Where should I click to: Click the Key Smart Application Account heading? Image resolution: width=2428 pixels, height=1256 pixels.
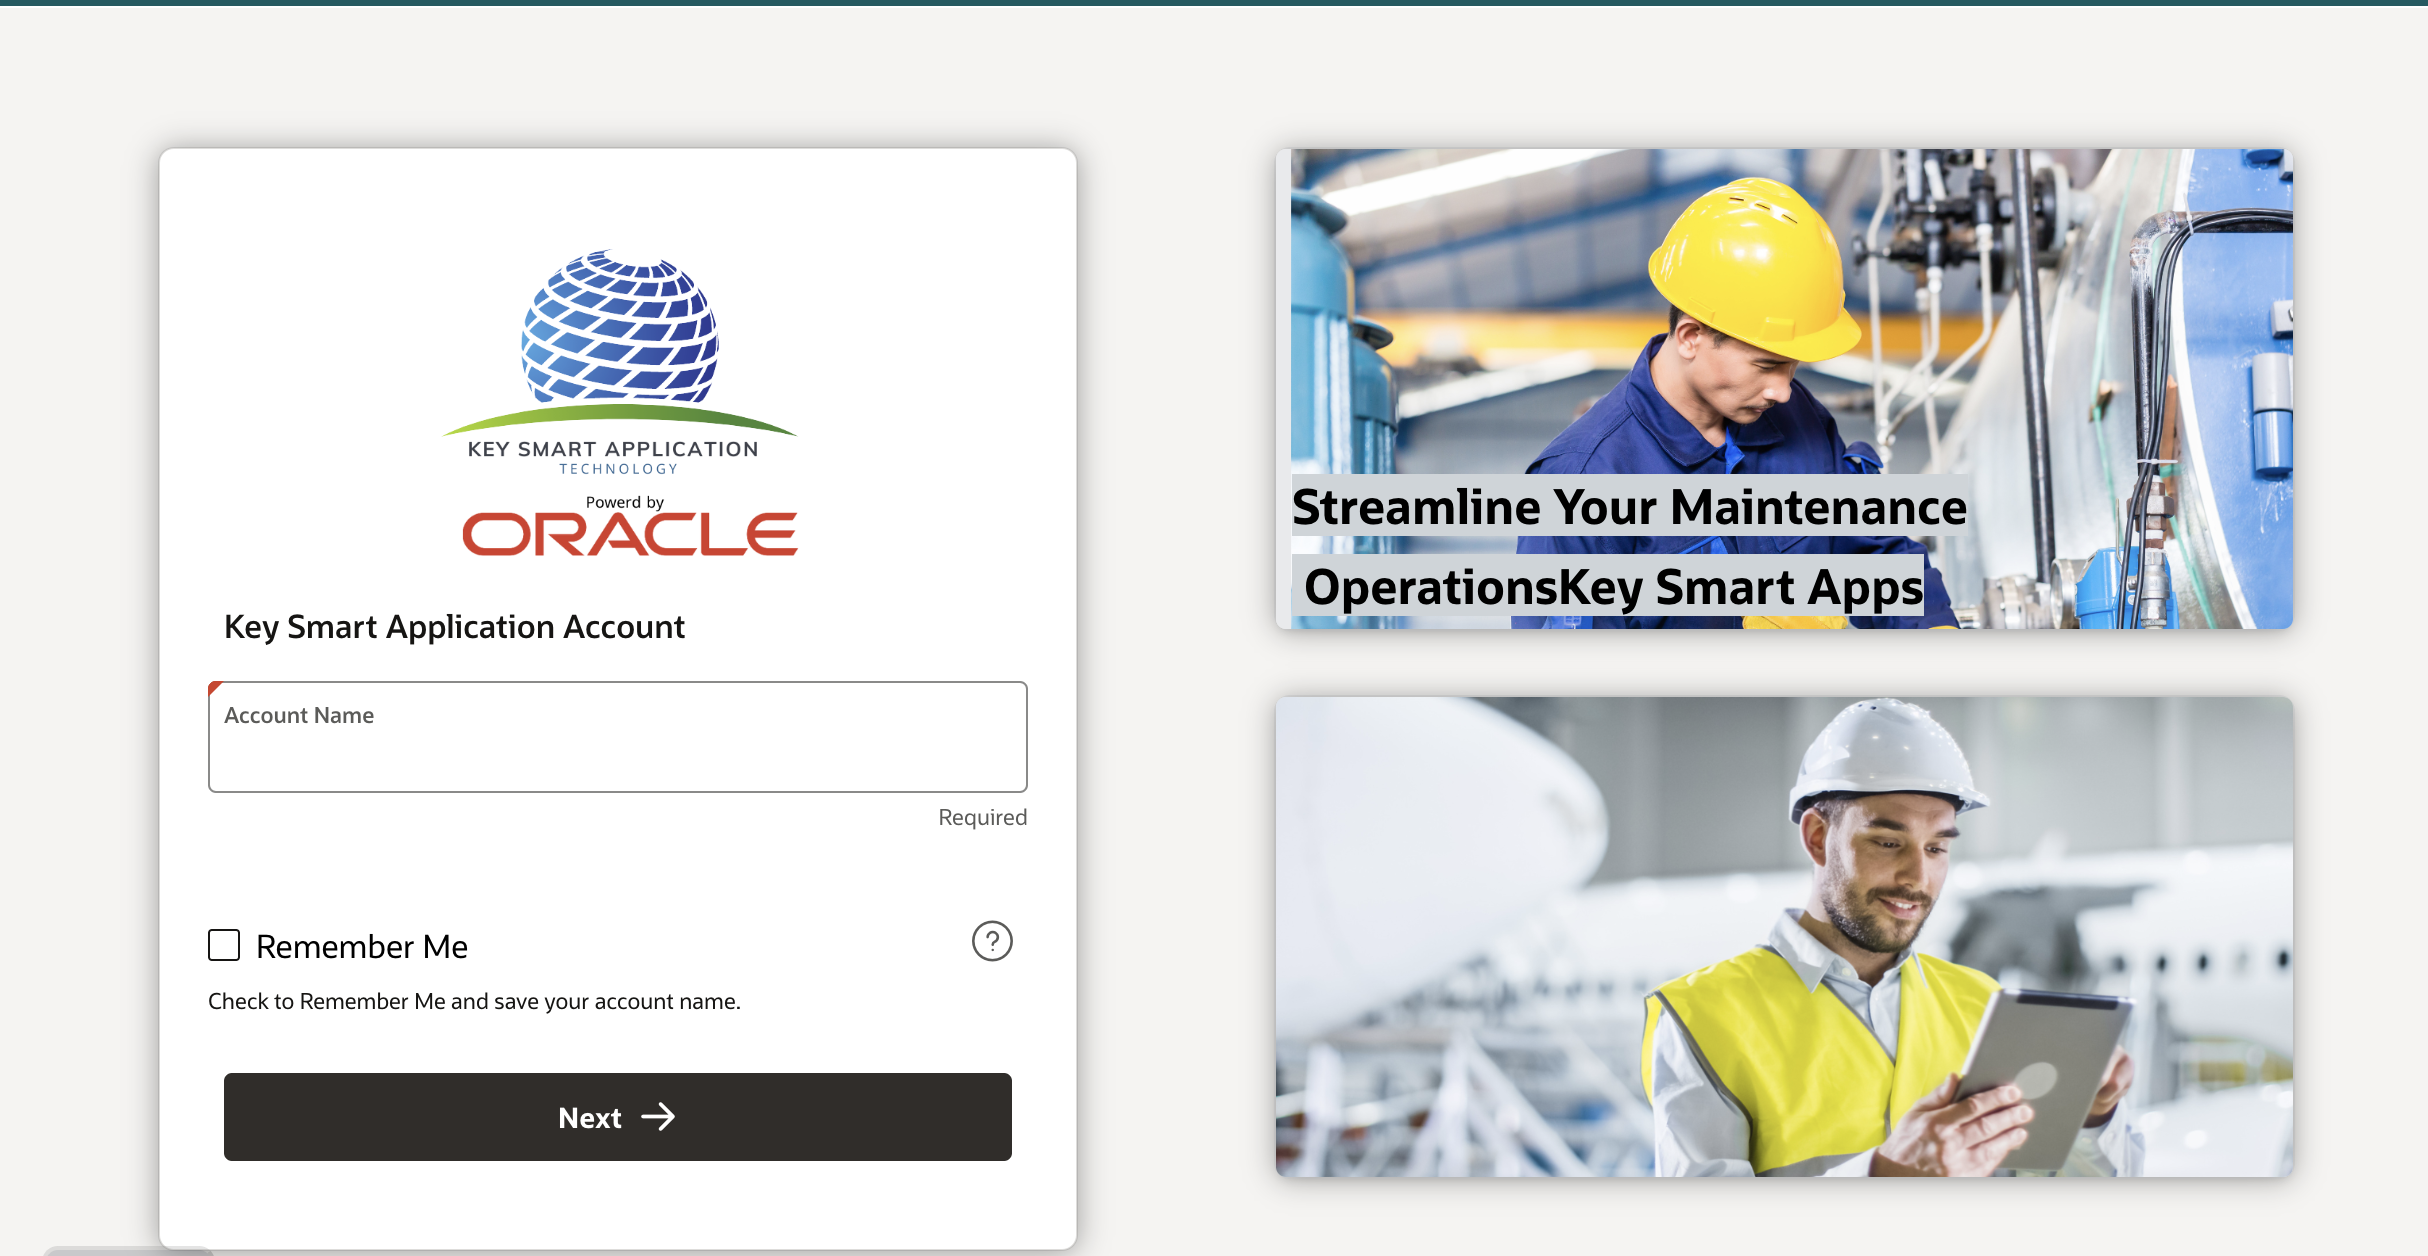click(454, 627)
